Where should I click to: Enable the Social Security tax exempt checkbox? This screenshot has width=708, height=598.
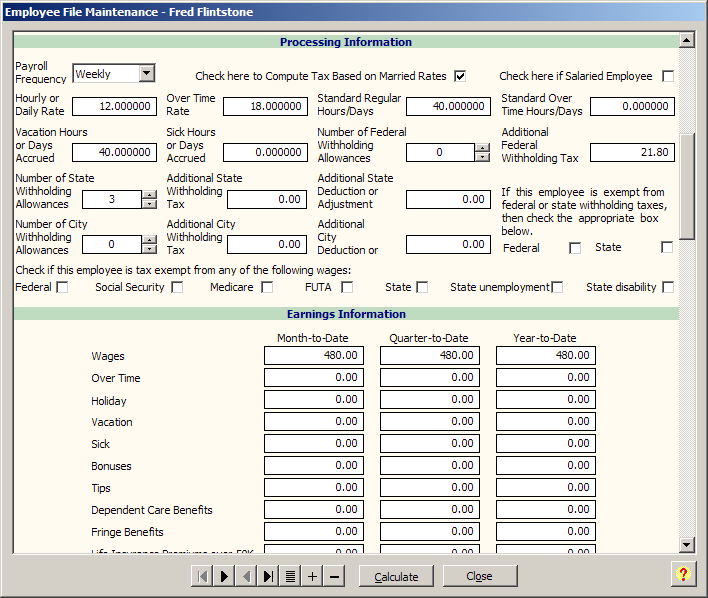tap(177, 288)
